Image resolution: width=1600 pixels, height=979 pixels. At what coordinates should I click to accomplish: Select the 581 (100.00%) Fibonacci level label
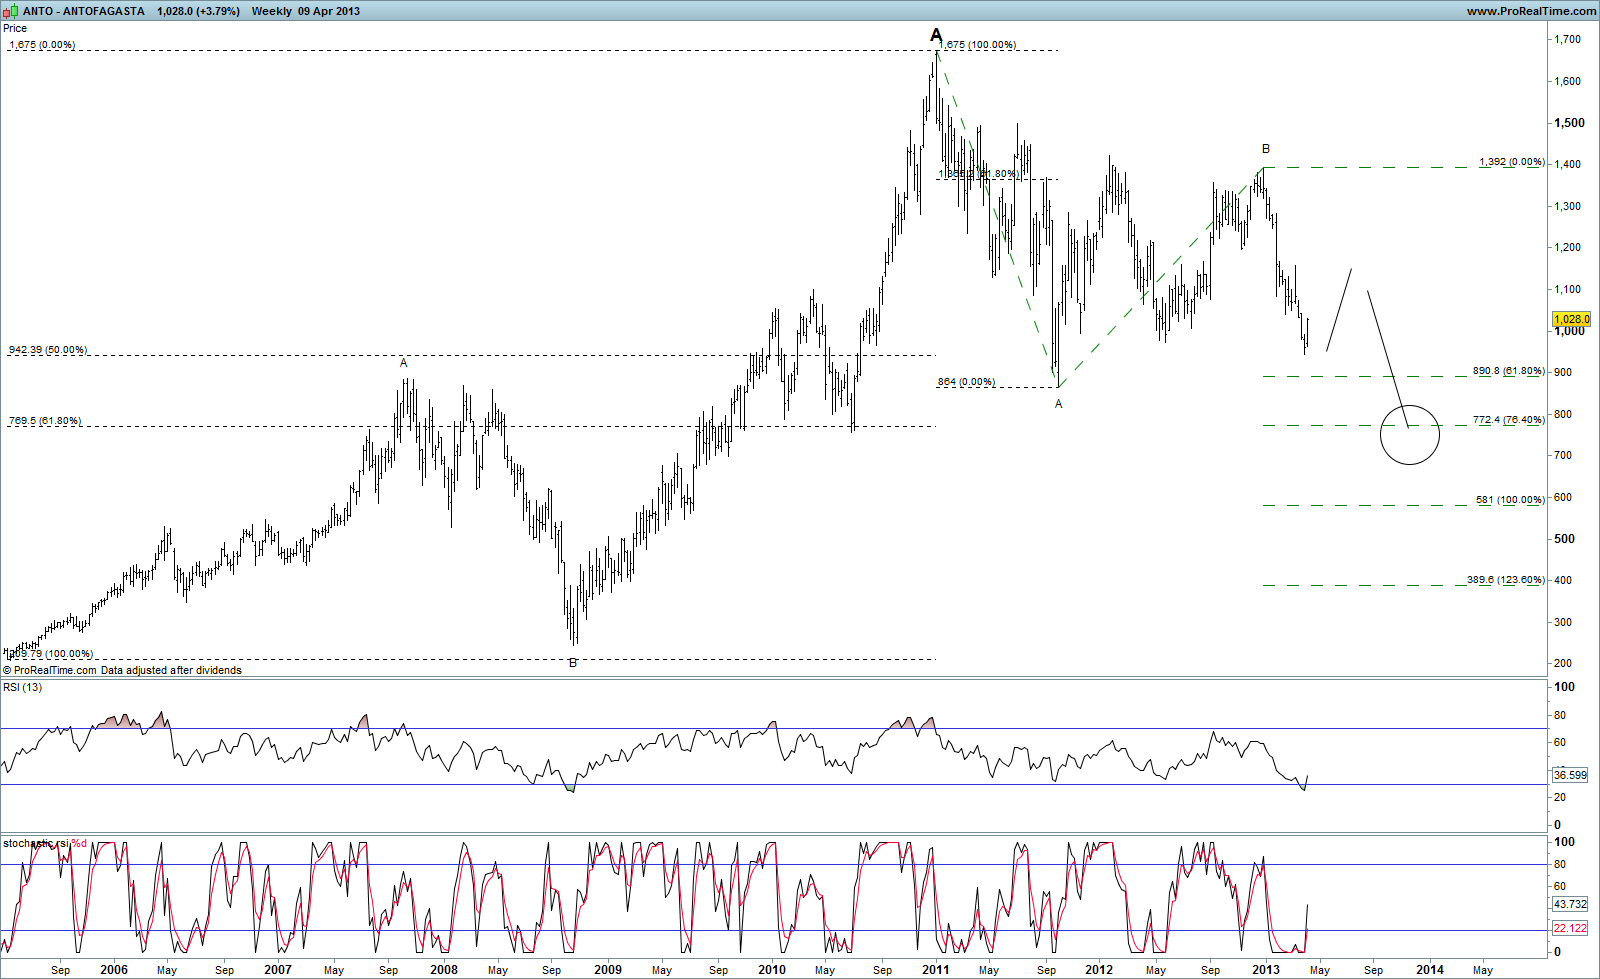point(1510,500)
